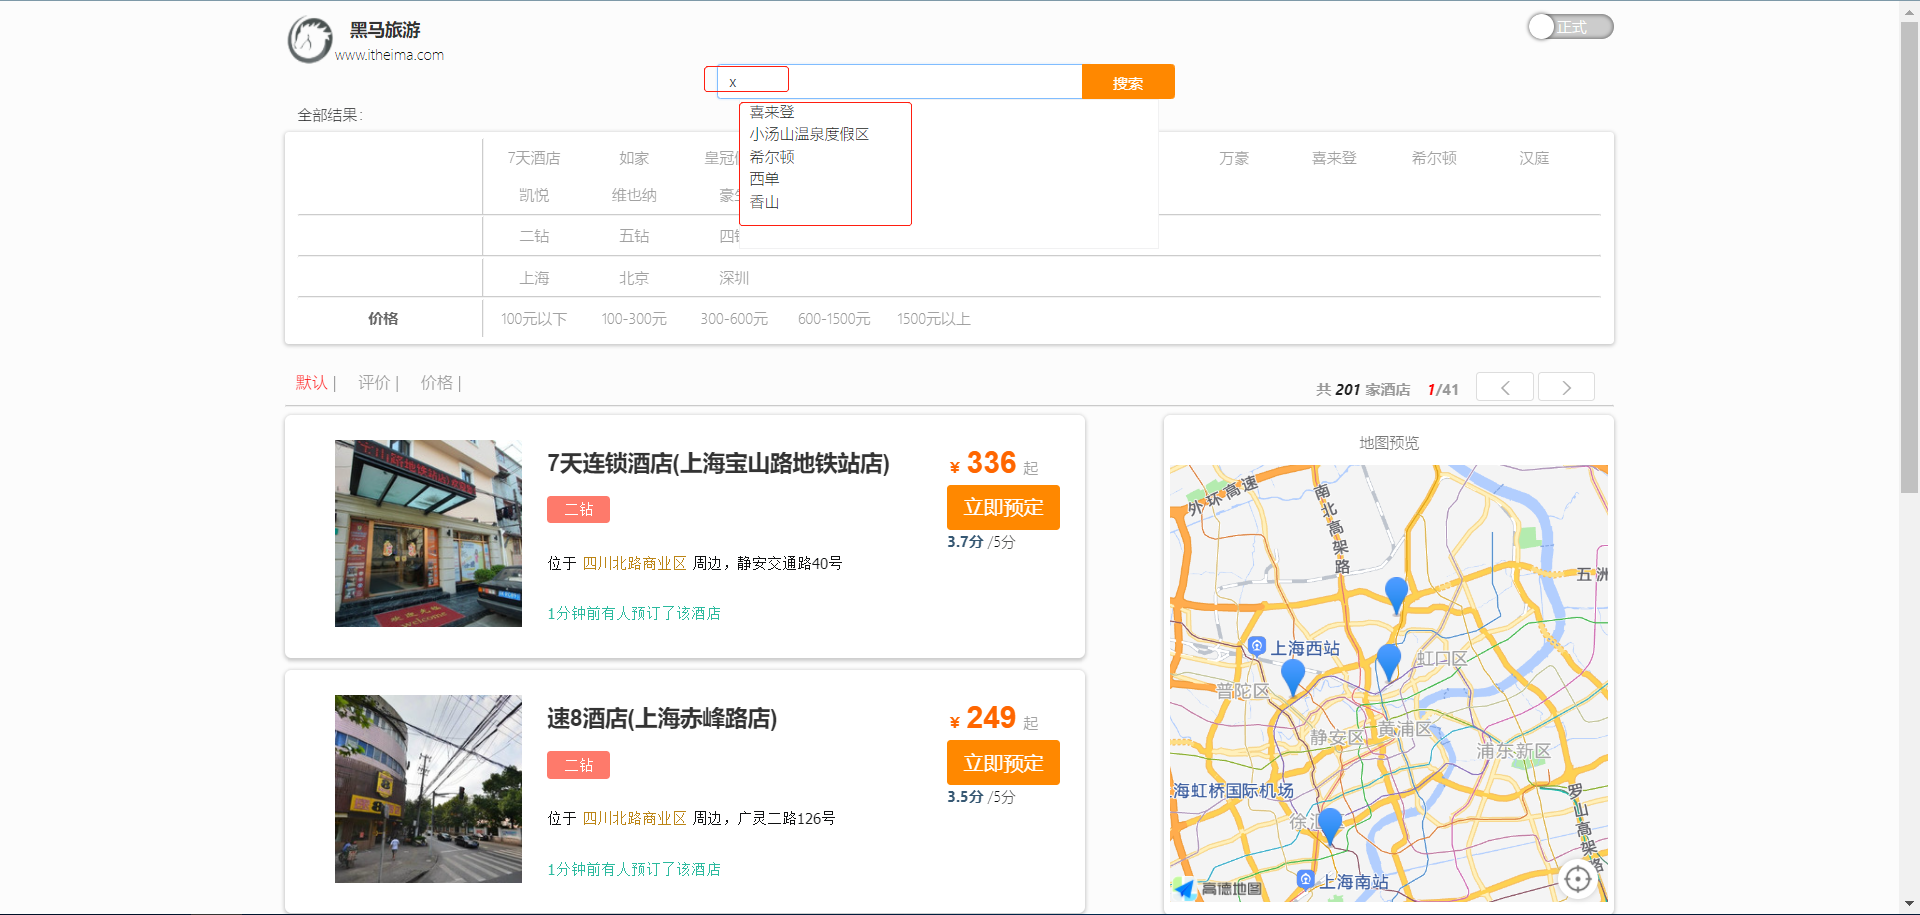Click map pin above 普陀区 label
1920x915 pixels.
point(1293,677)
